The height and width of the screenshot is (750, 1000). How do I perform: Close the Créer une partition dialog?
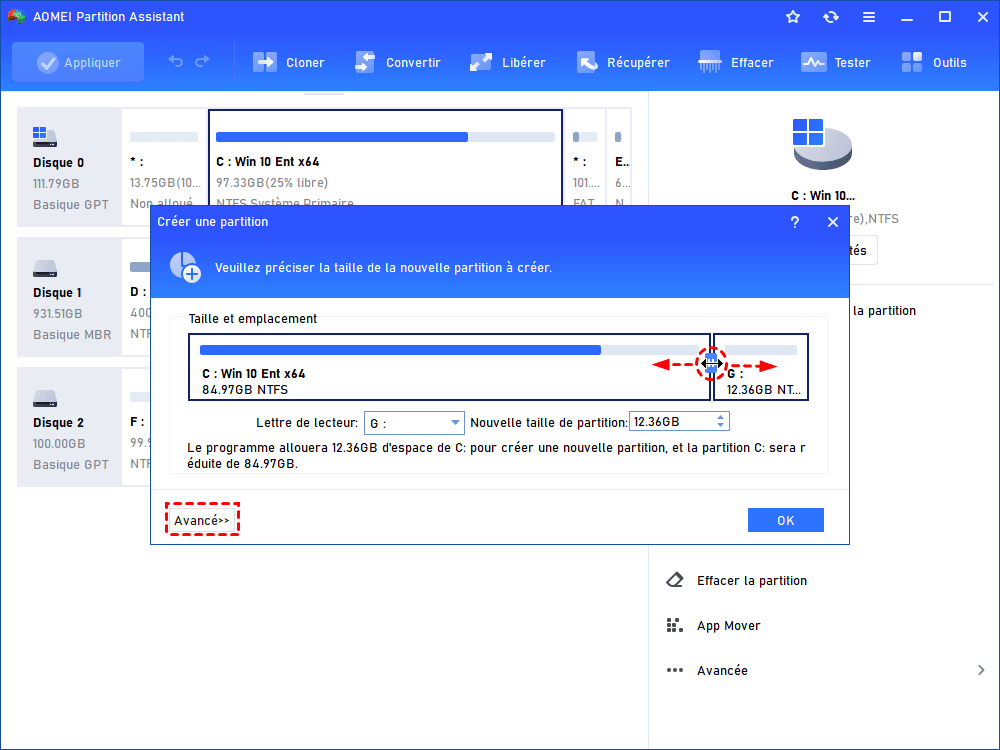(x=832, y=222)
